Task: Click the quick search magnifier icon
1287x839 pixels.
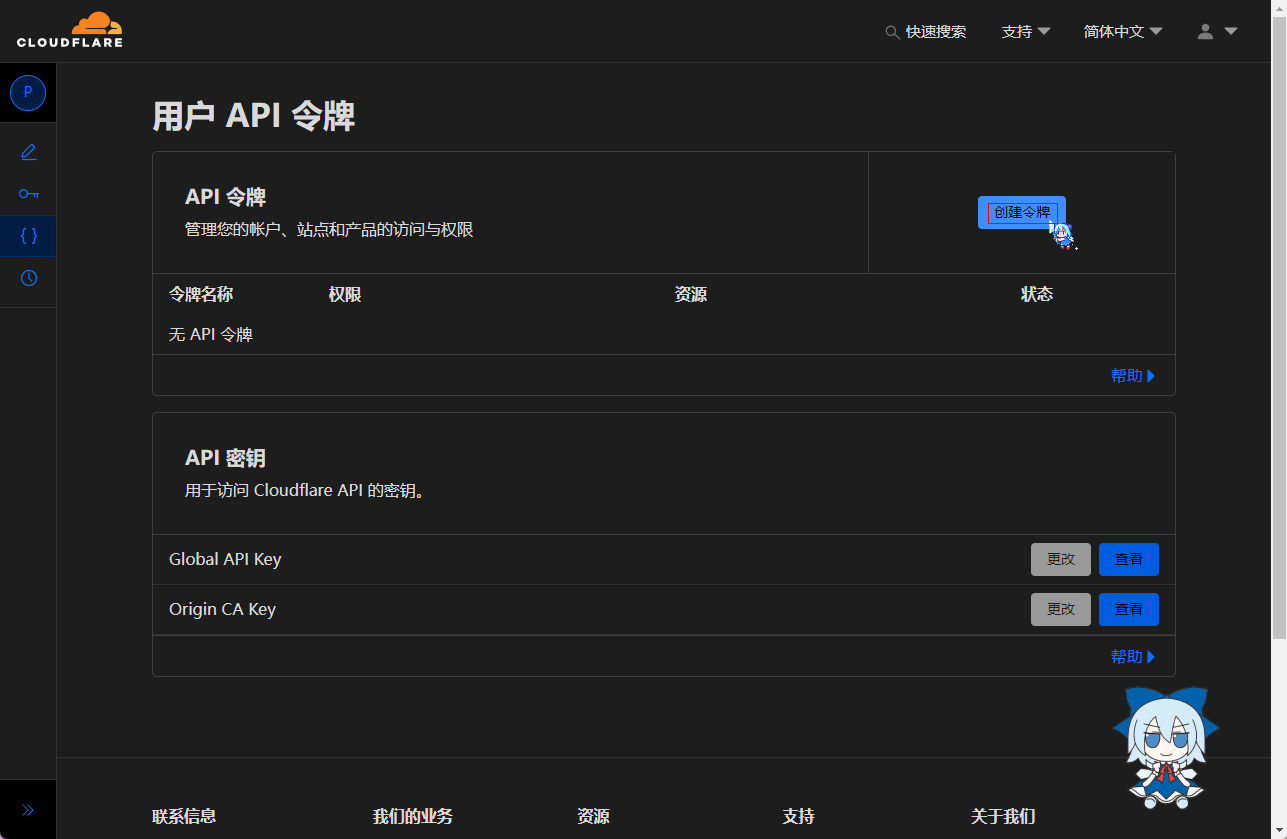Action: tap(892, 32)
